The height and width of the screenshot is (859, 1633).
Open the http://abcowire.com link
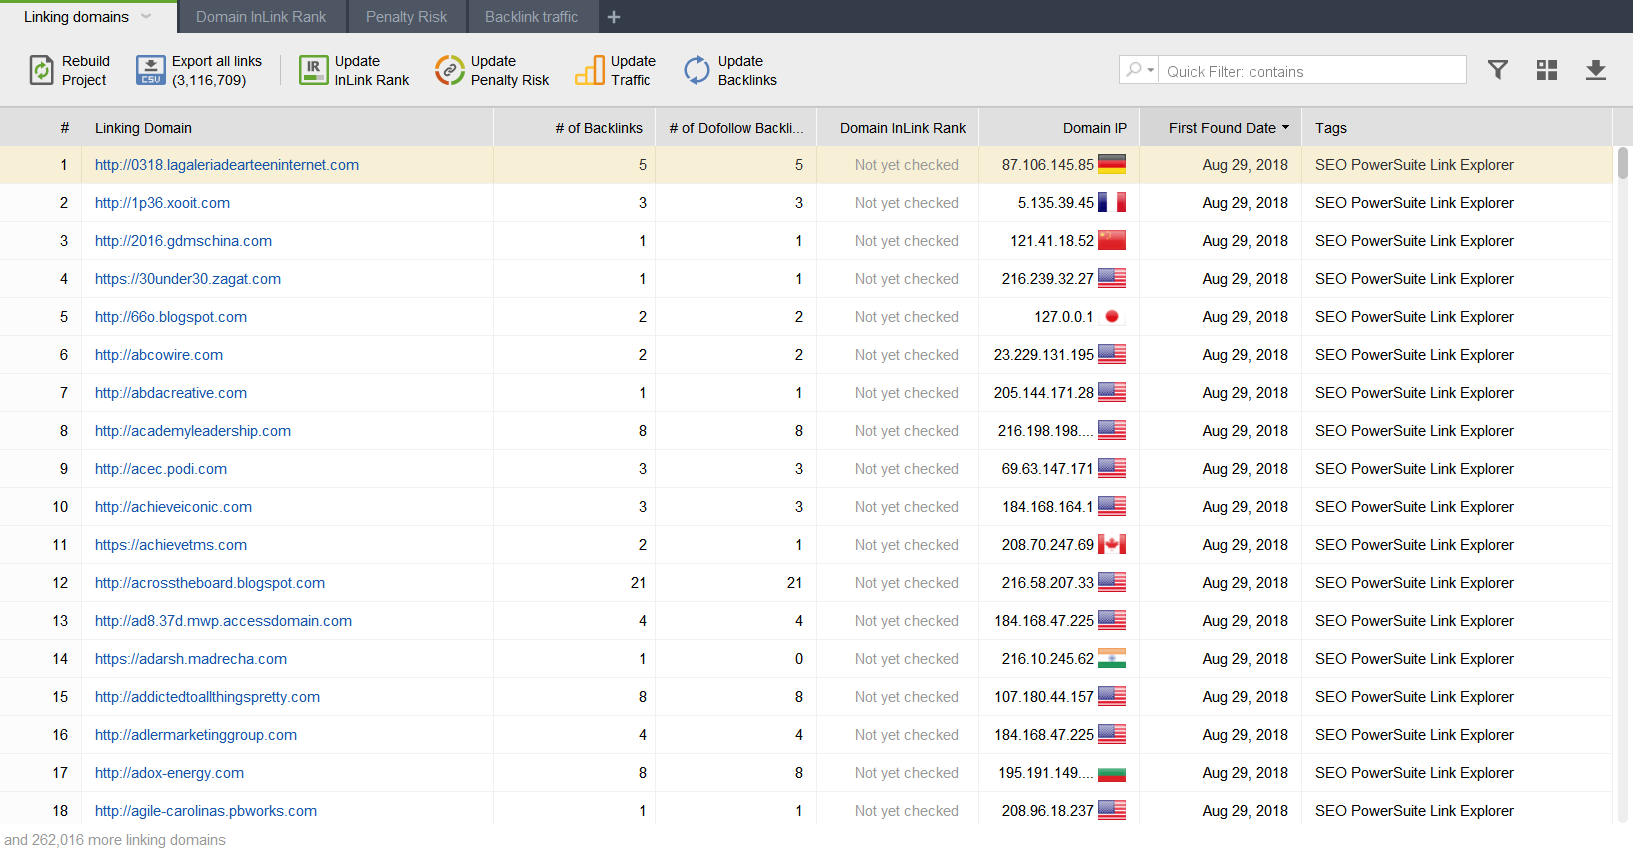(159, 355)
